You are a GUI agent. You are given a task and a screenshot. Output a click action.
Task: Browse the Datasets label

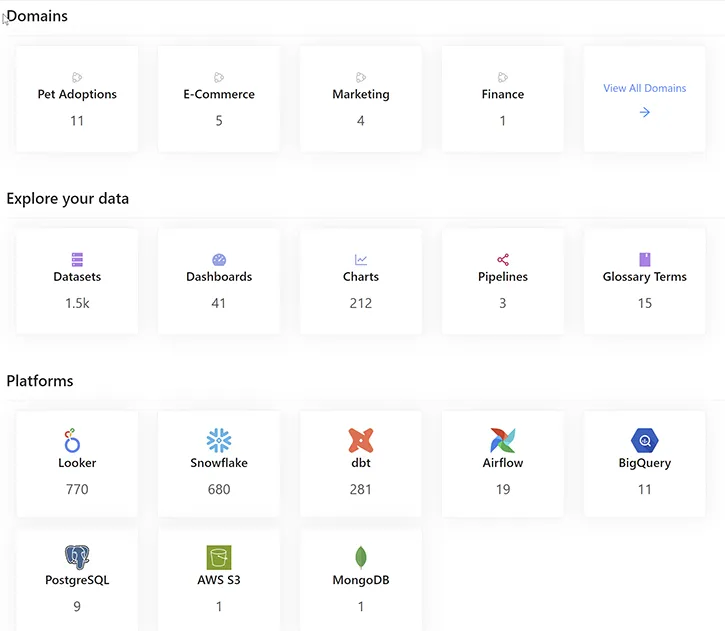[77, 276]
